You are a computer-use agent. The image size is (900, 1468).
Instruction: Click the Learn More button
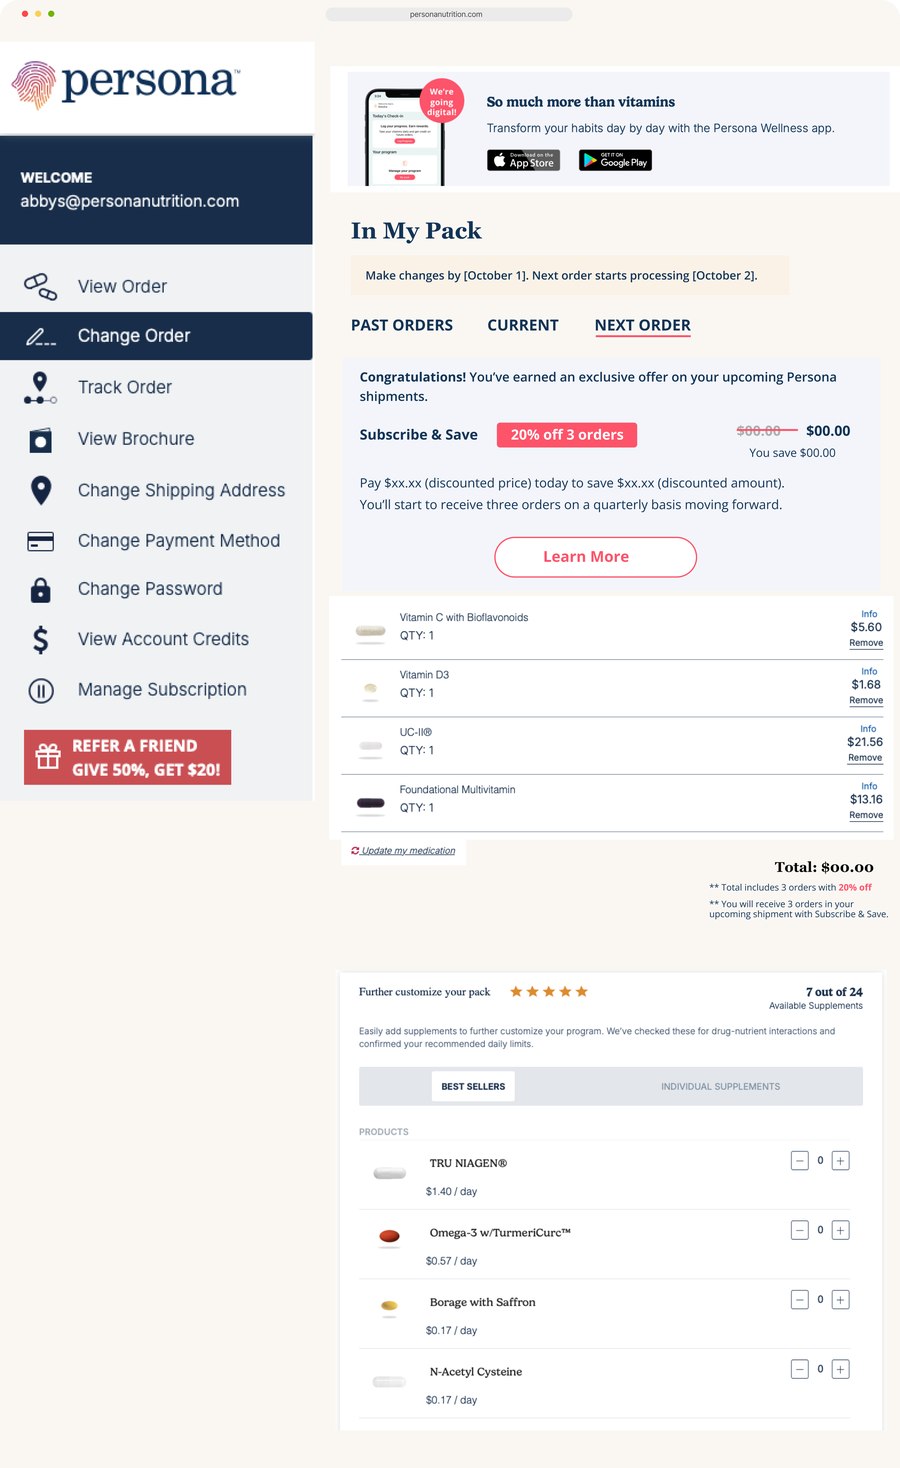click(x=595, y=557)
